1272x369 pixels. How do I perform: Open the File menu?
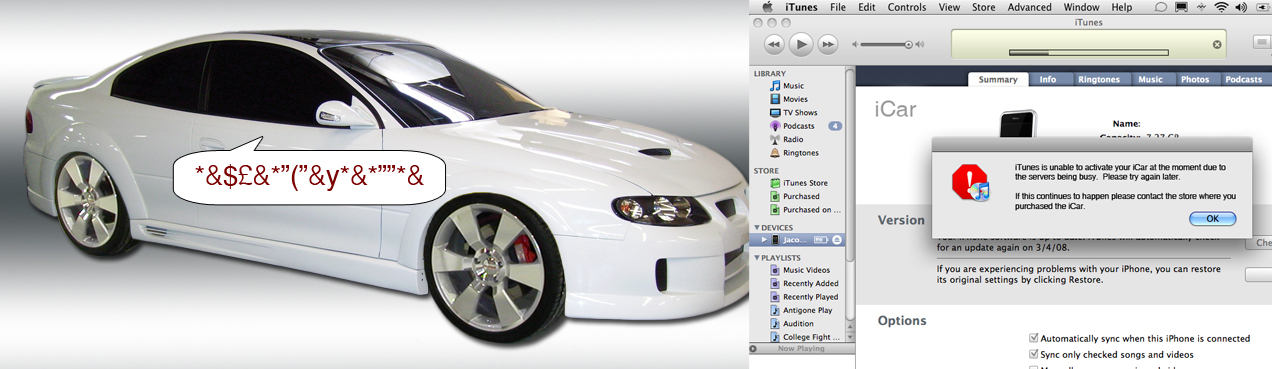(x=838, y=7)
